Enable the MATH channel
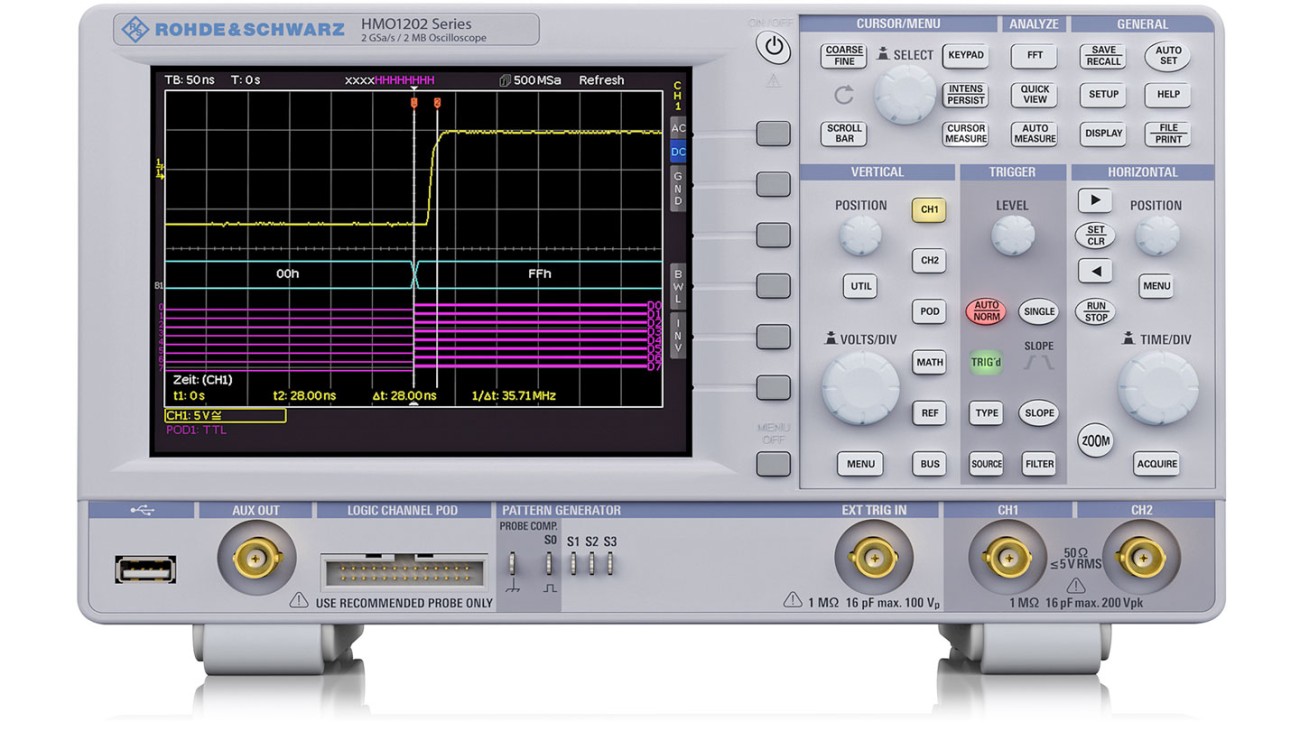Image resolution: width=1300 pixels, height=731 pixels. [929, 363]
